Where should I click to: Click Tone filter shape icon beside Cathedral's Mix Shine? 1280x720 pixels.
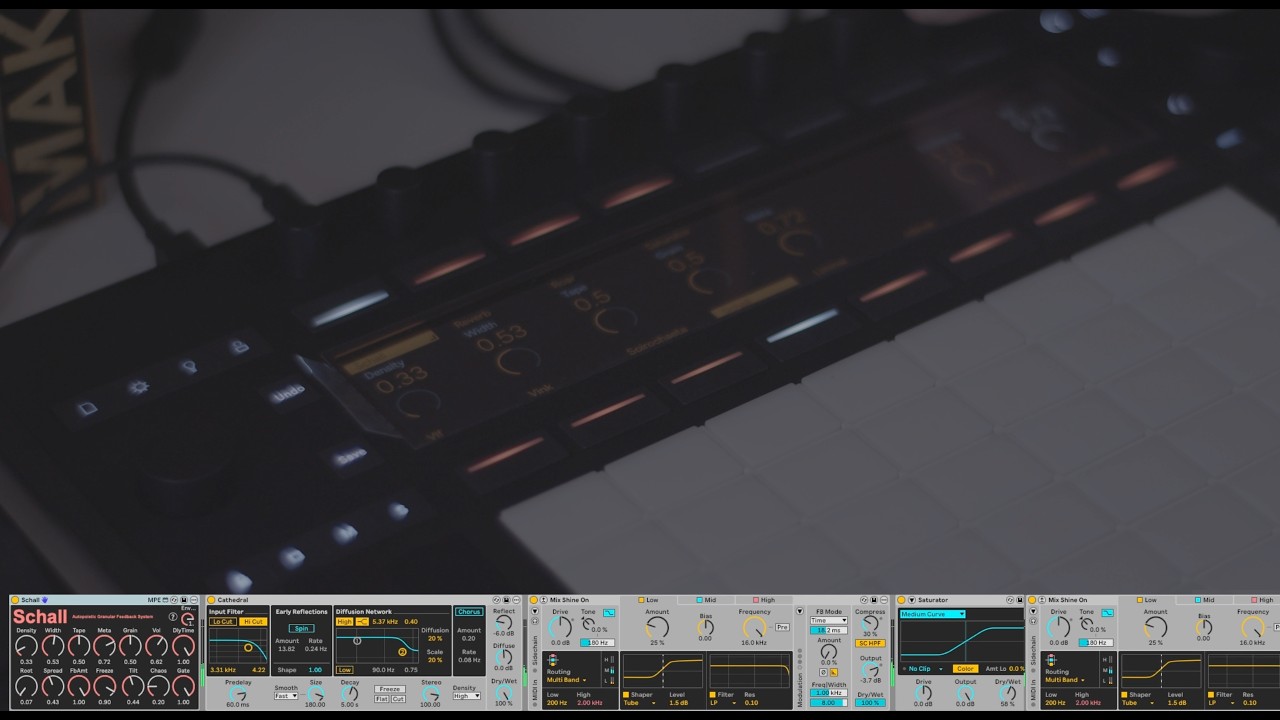tap(609, 613)
